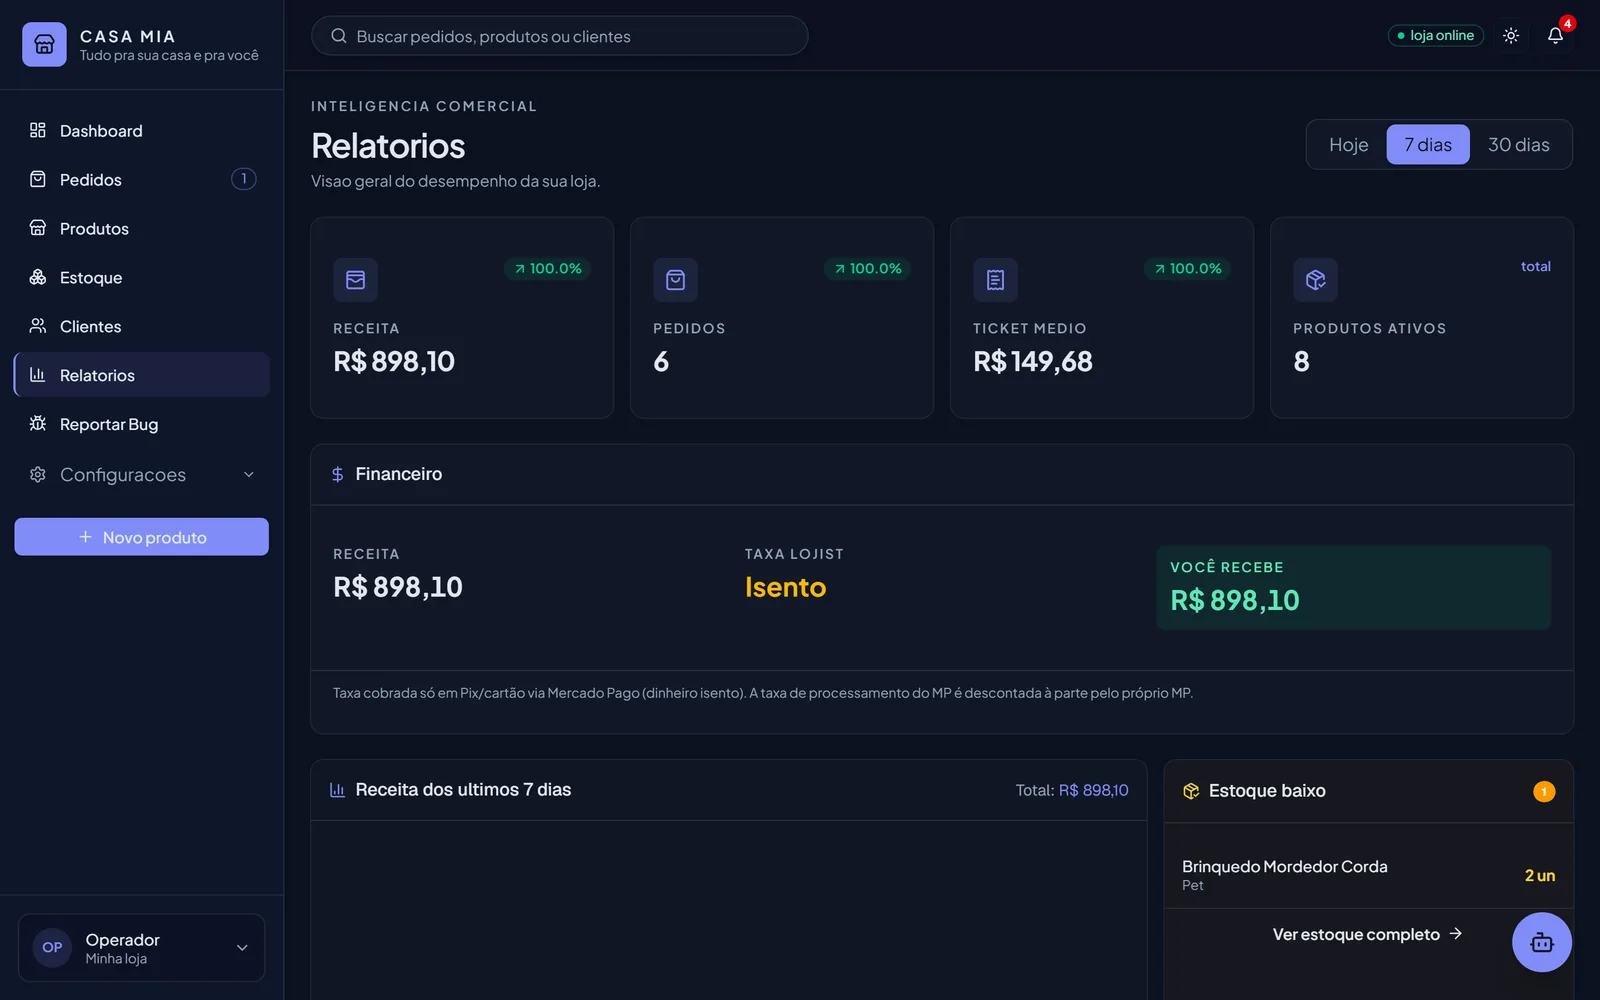The image size is (1600, 1000).
Task: Click the Pedidos card bag icon
Action: pos(675,280)
